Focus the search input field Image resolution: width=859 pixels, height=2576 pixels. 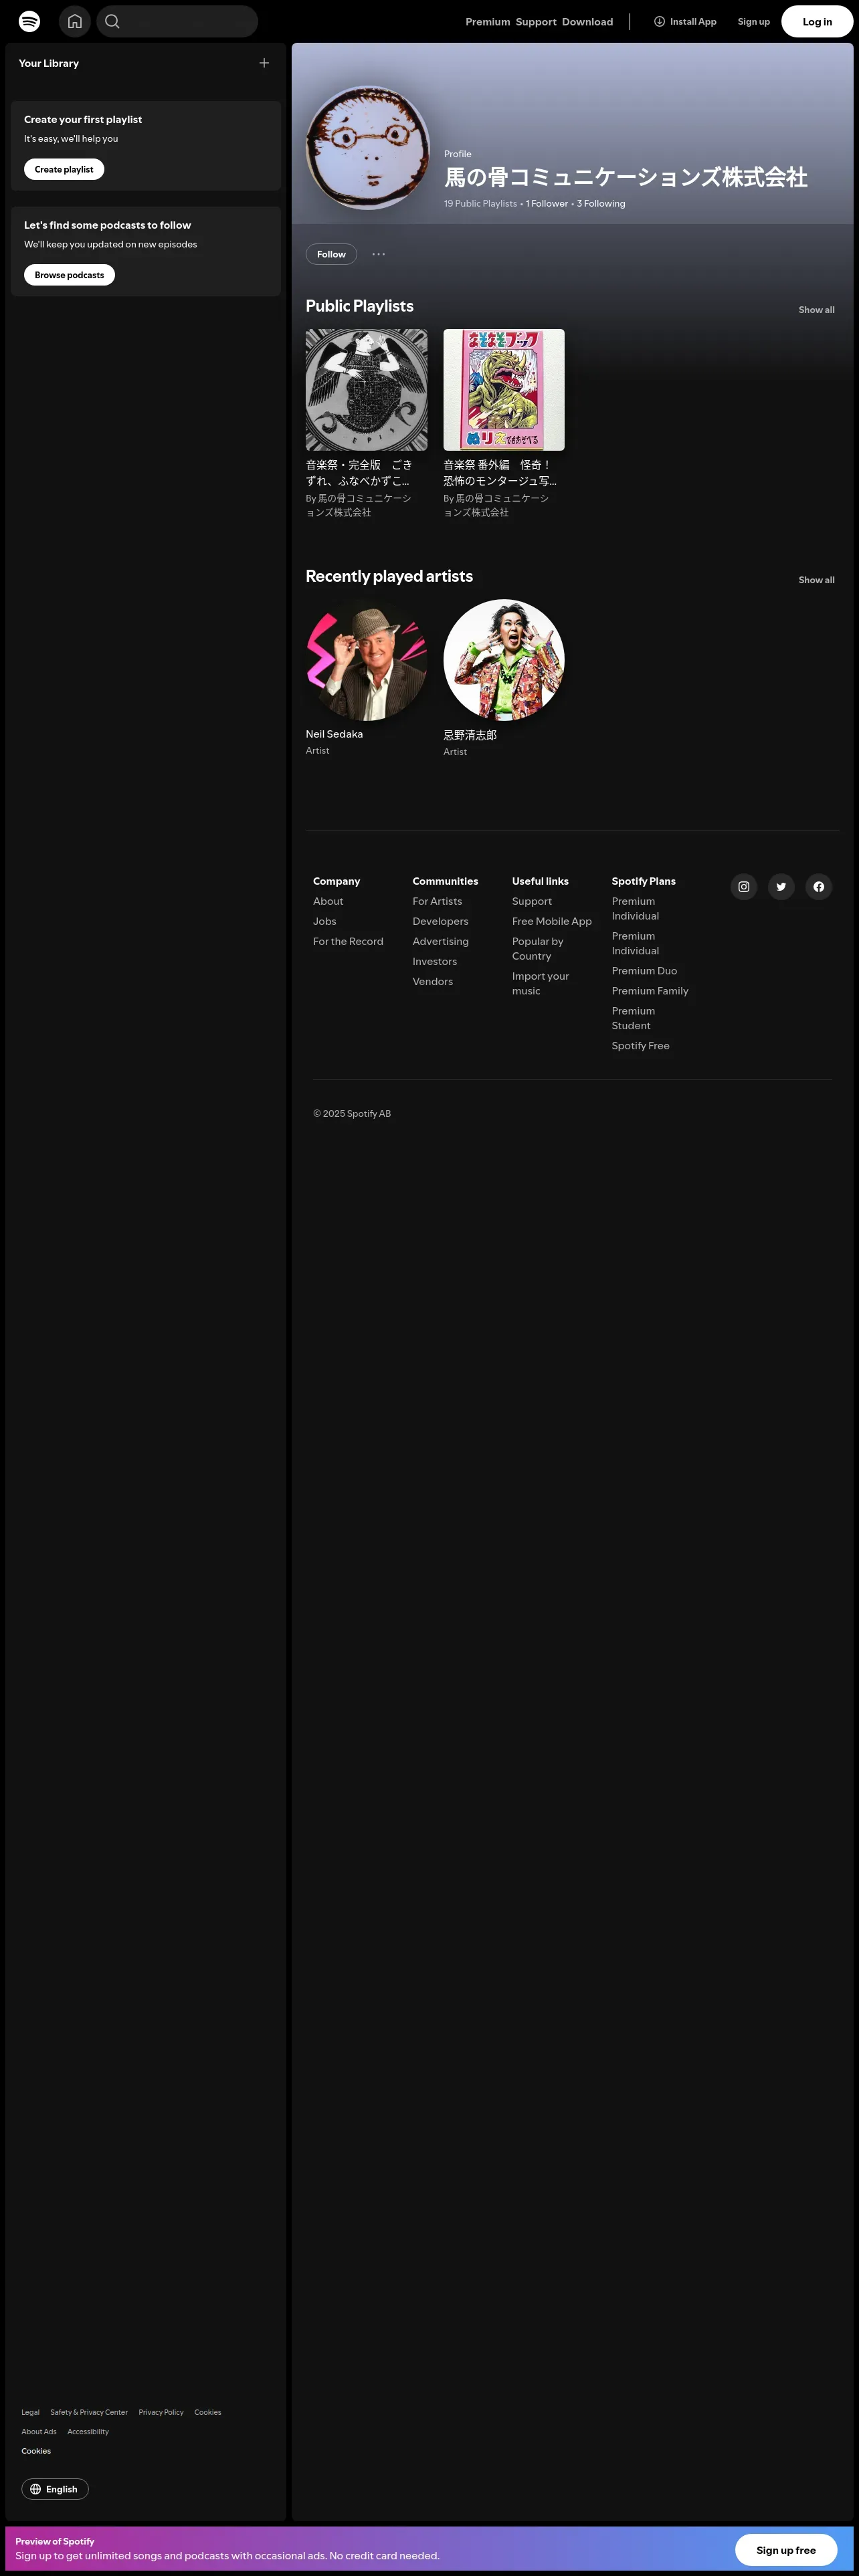(x=177, y=21)
